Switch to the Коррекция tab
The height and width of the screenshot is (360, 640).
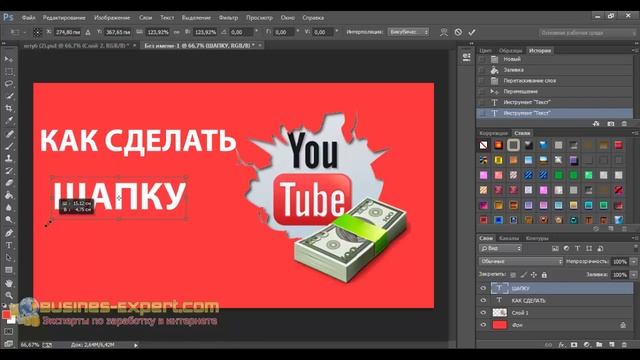click(493, 133)
